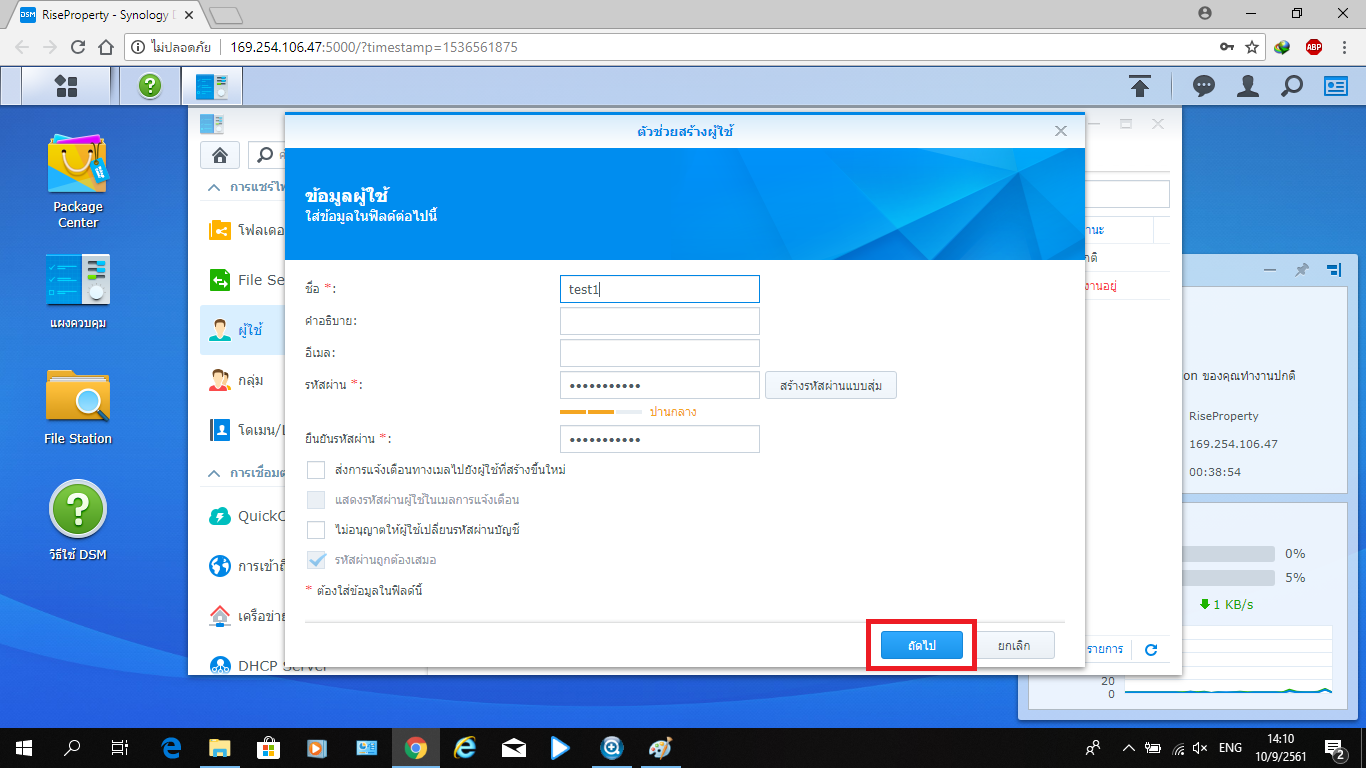Collapse the connectivity section chevron
Screen dimensions: 1366x768
(214, 473)
